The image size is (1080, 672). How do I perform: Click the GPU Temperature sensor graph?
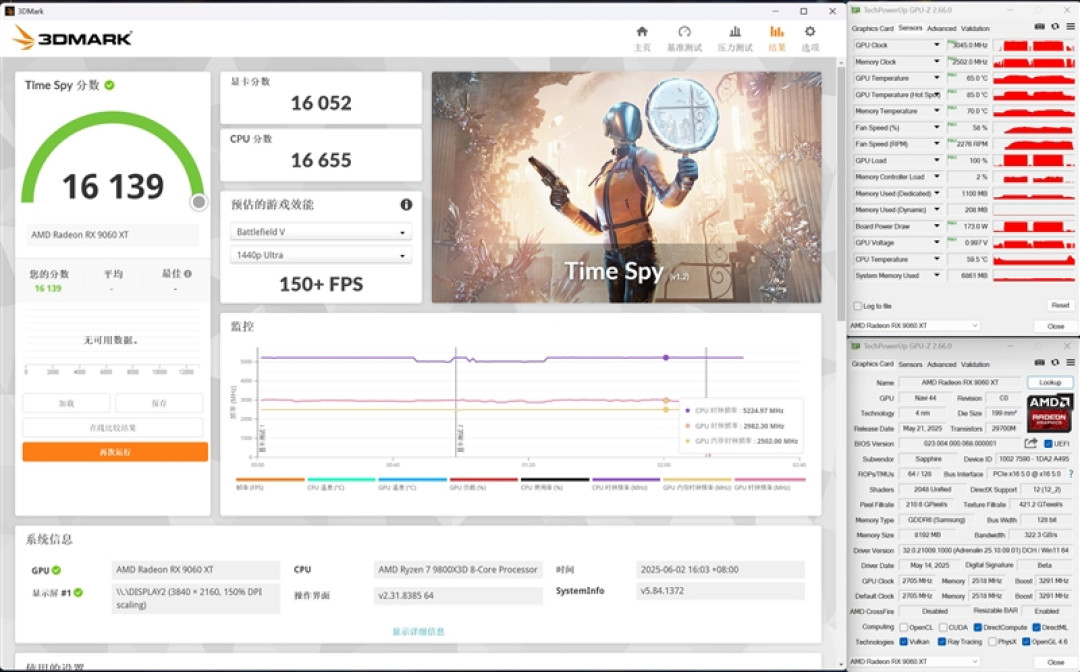click(1034, 78)
